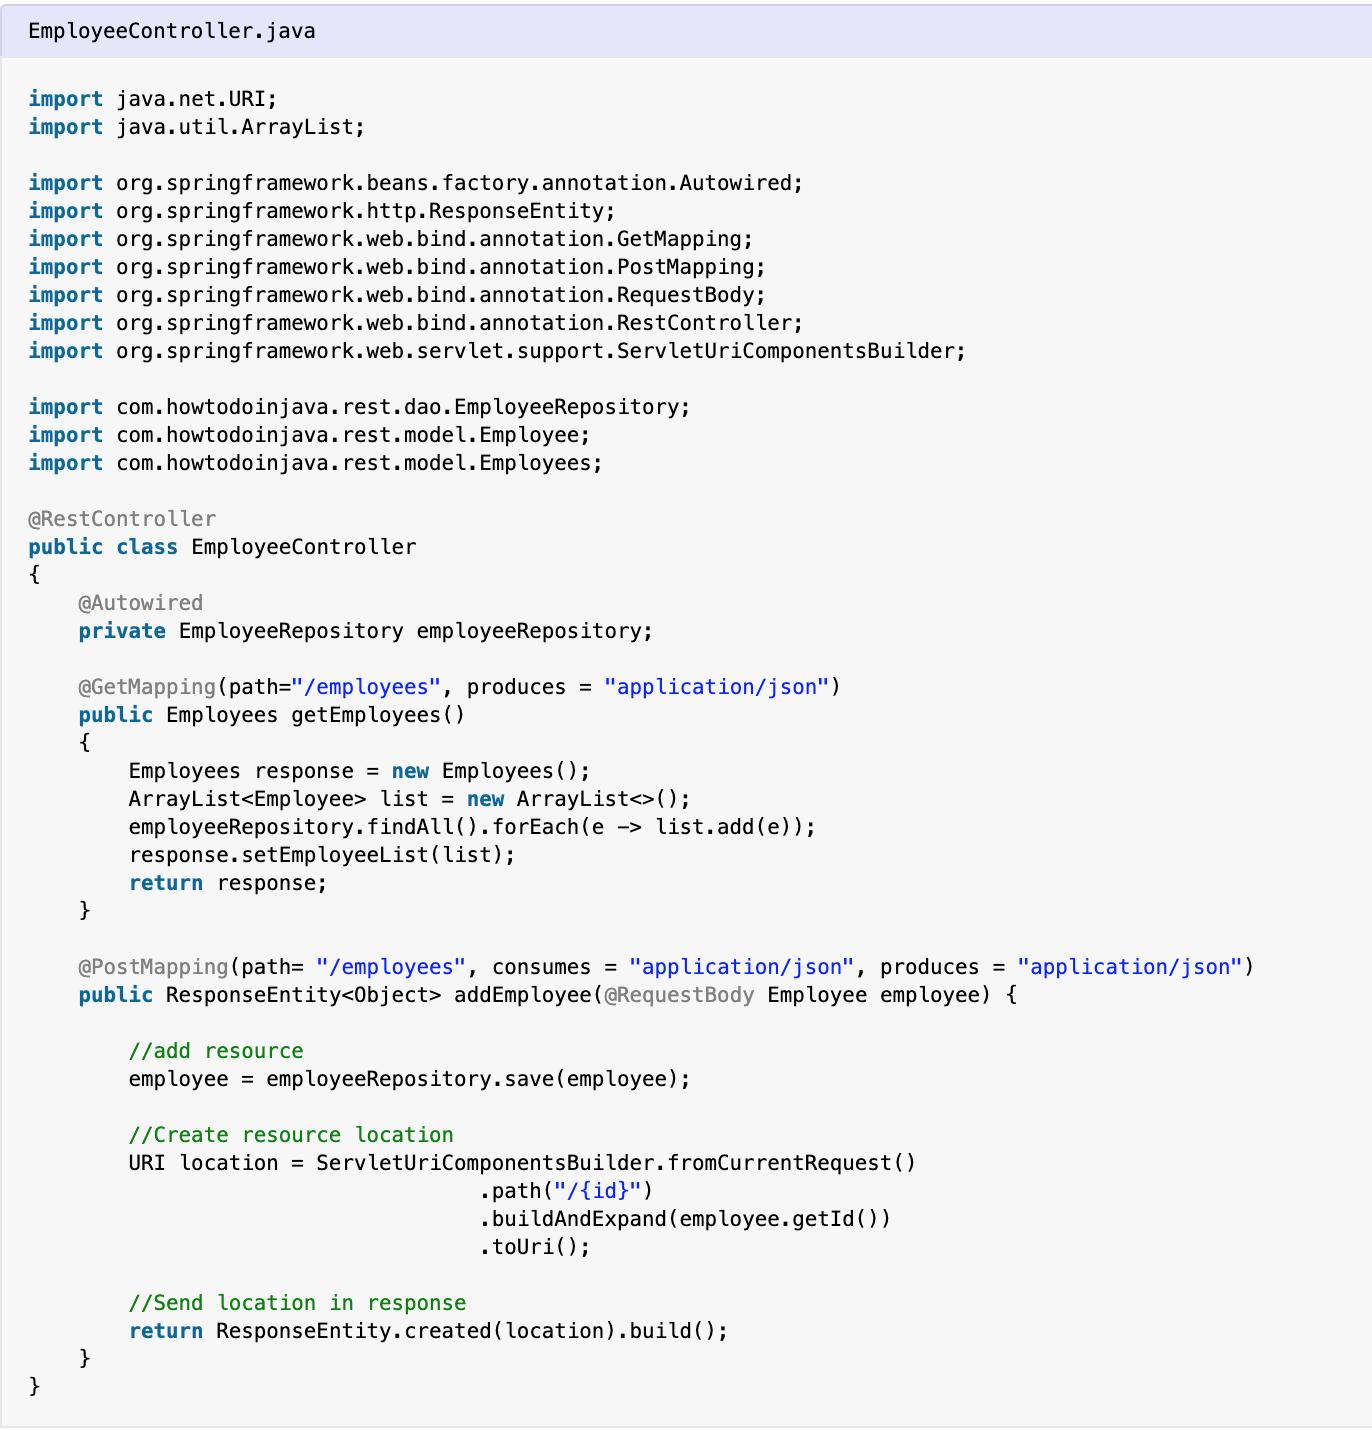Click the 'URI location = ServletUriComponentsBuilder' line
Viewport: 1372px width, 1430px height.
point(522,1163)
